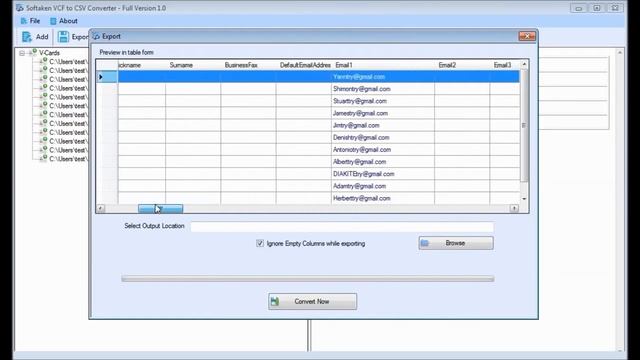Close the Export dialog
Viewport: 640px width, 360px height.
[527, 36]
